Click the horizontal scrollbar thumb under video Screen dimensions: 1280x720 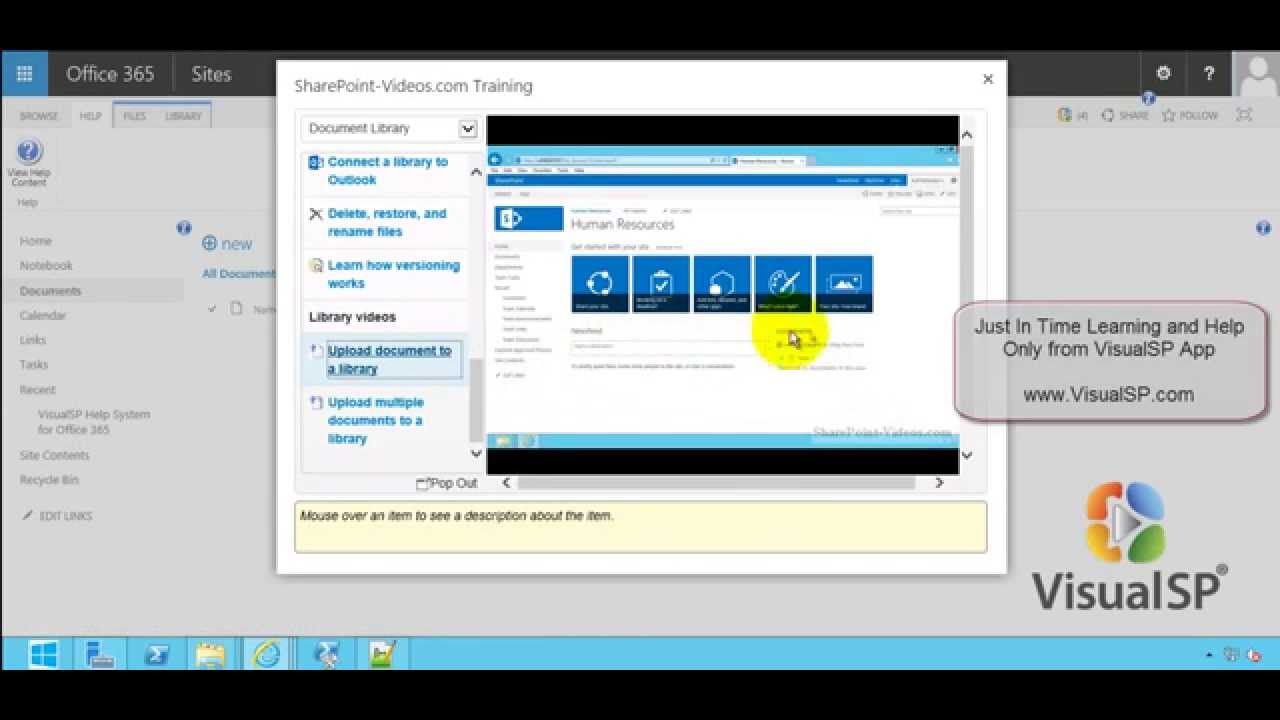coord(715,483)
